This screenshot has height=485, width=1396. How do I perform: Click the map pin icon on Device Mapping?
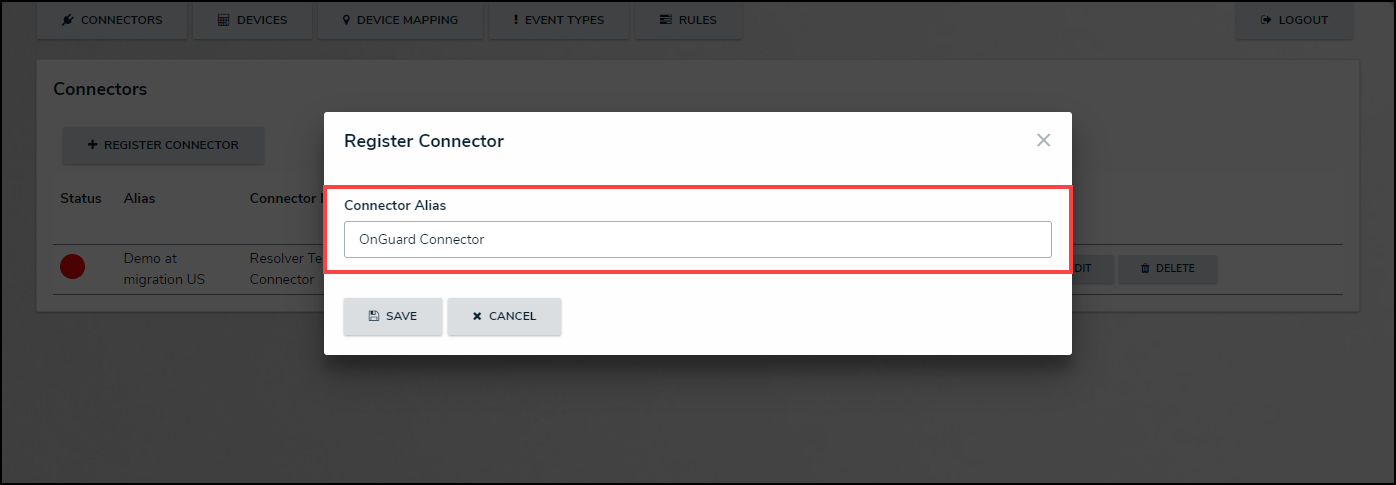[346, 20]
